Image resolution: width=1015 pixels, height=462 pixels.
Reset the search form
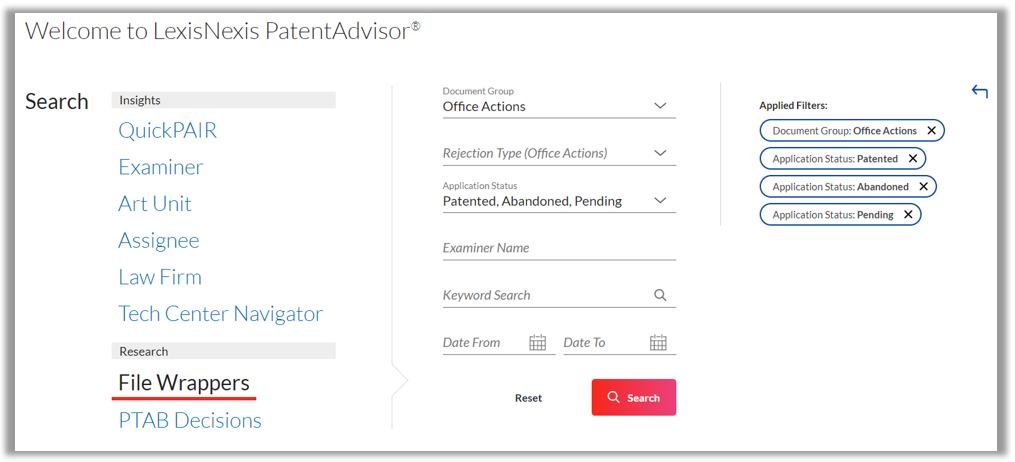(x=528, y=398)
